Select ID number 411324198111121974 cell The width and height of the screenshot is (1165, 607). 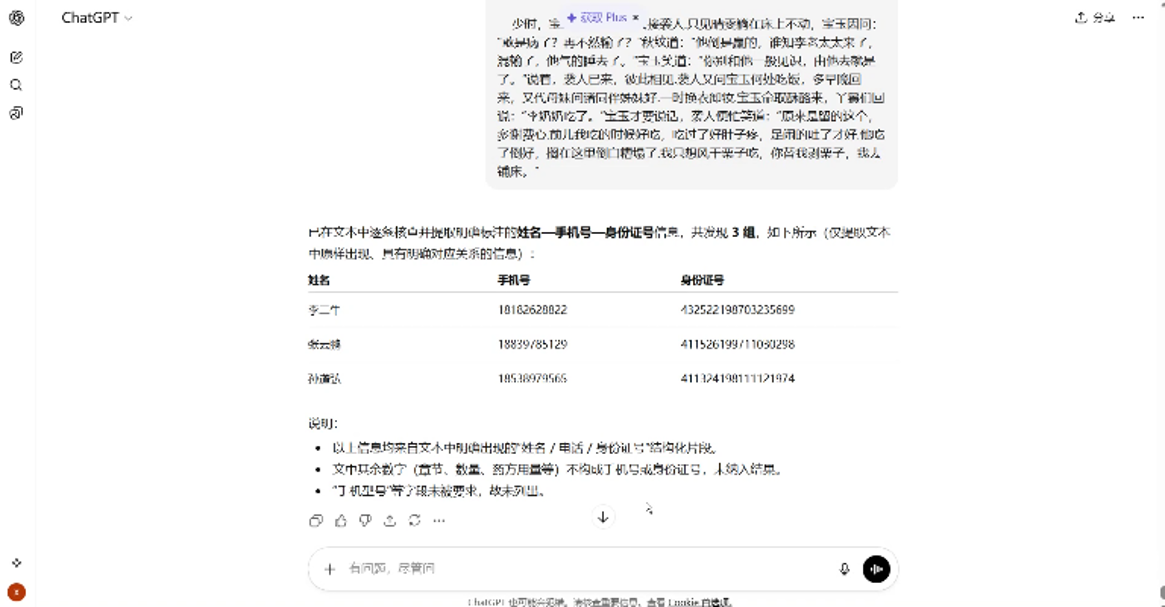[x=737, y=379]
